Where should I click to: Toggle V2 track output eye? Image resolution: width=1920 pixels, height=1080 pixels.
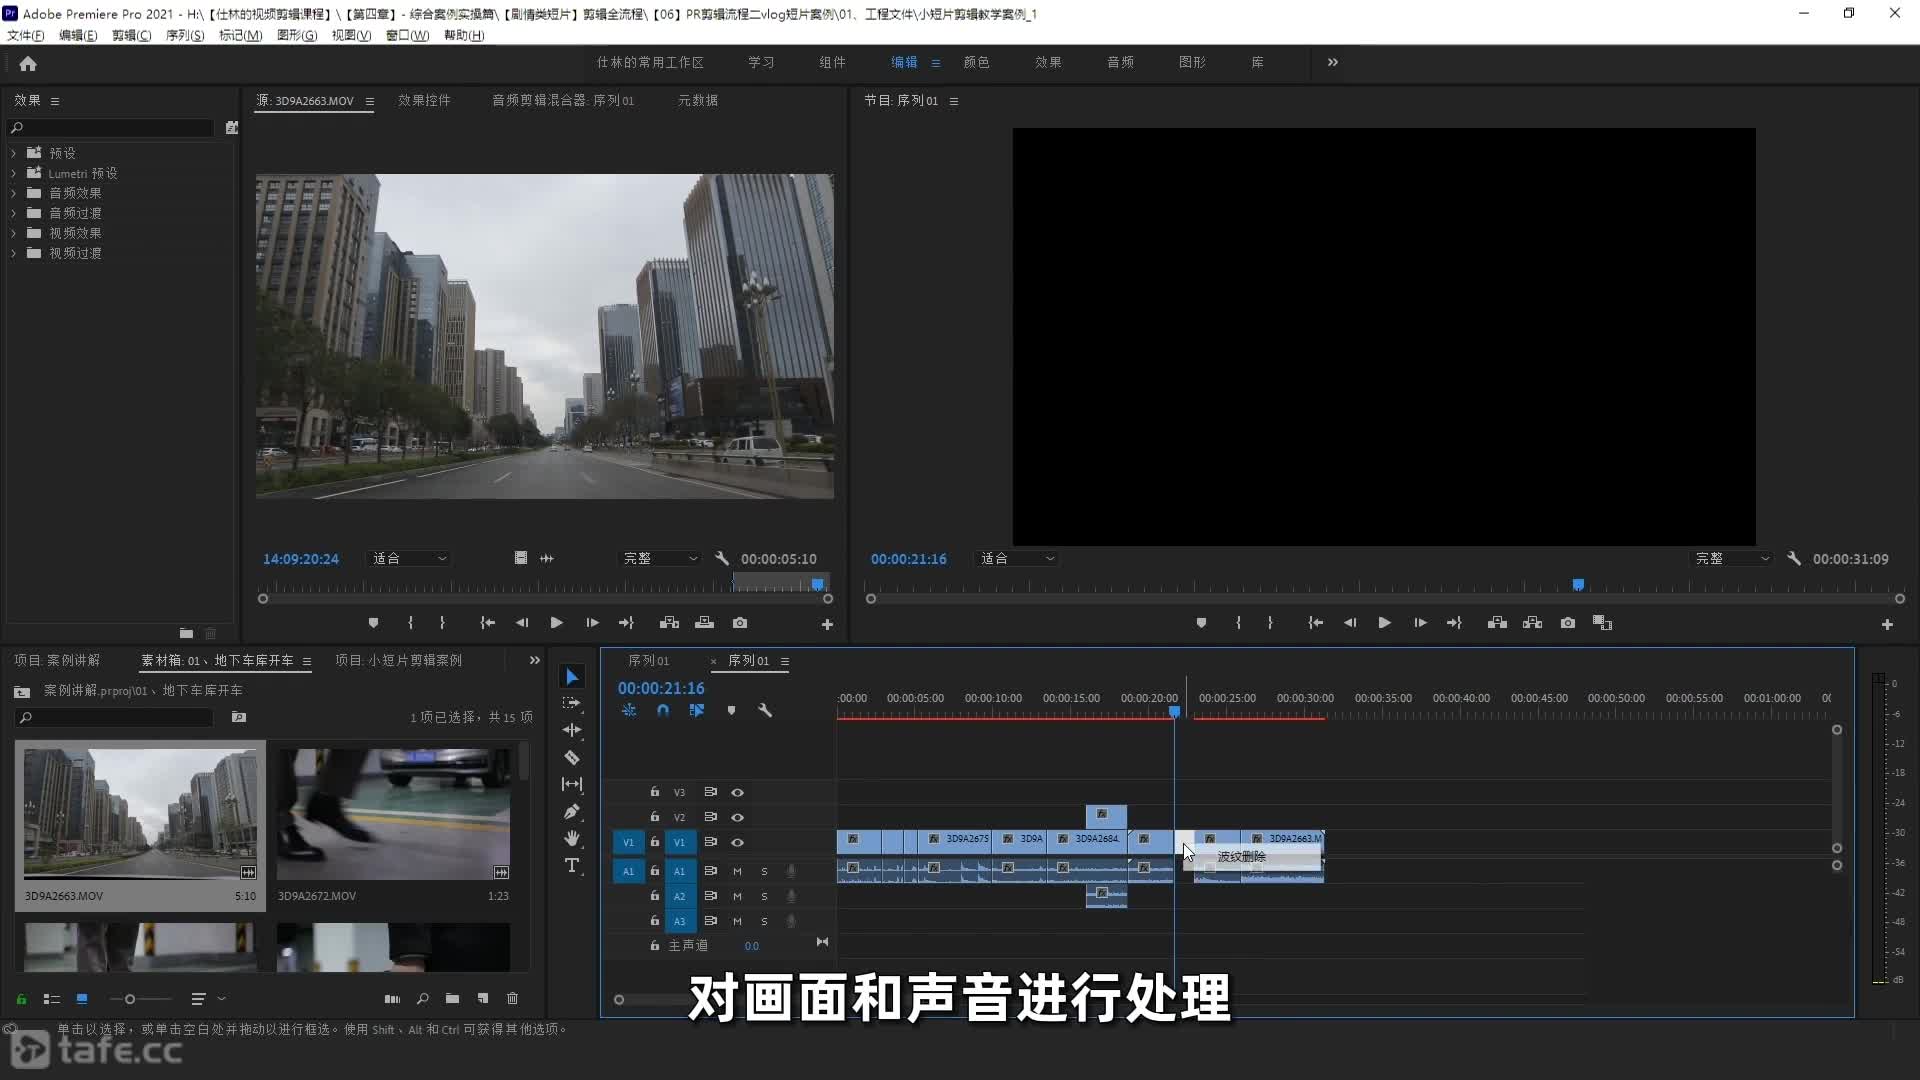pos(738,817)
